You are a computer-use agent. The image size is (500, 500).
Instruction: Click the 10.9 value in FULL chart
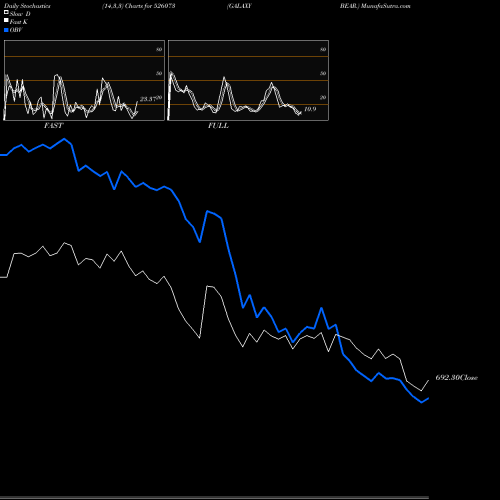coord(310,109)
